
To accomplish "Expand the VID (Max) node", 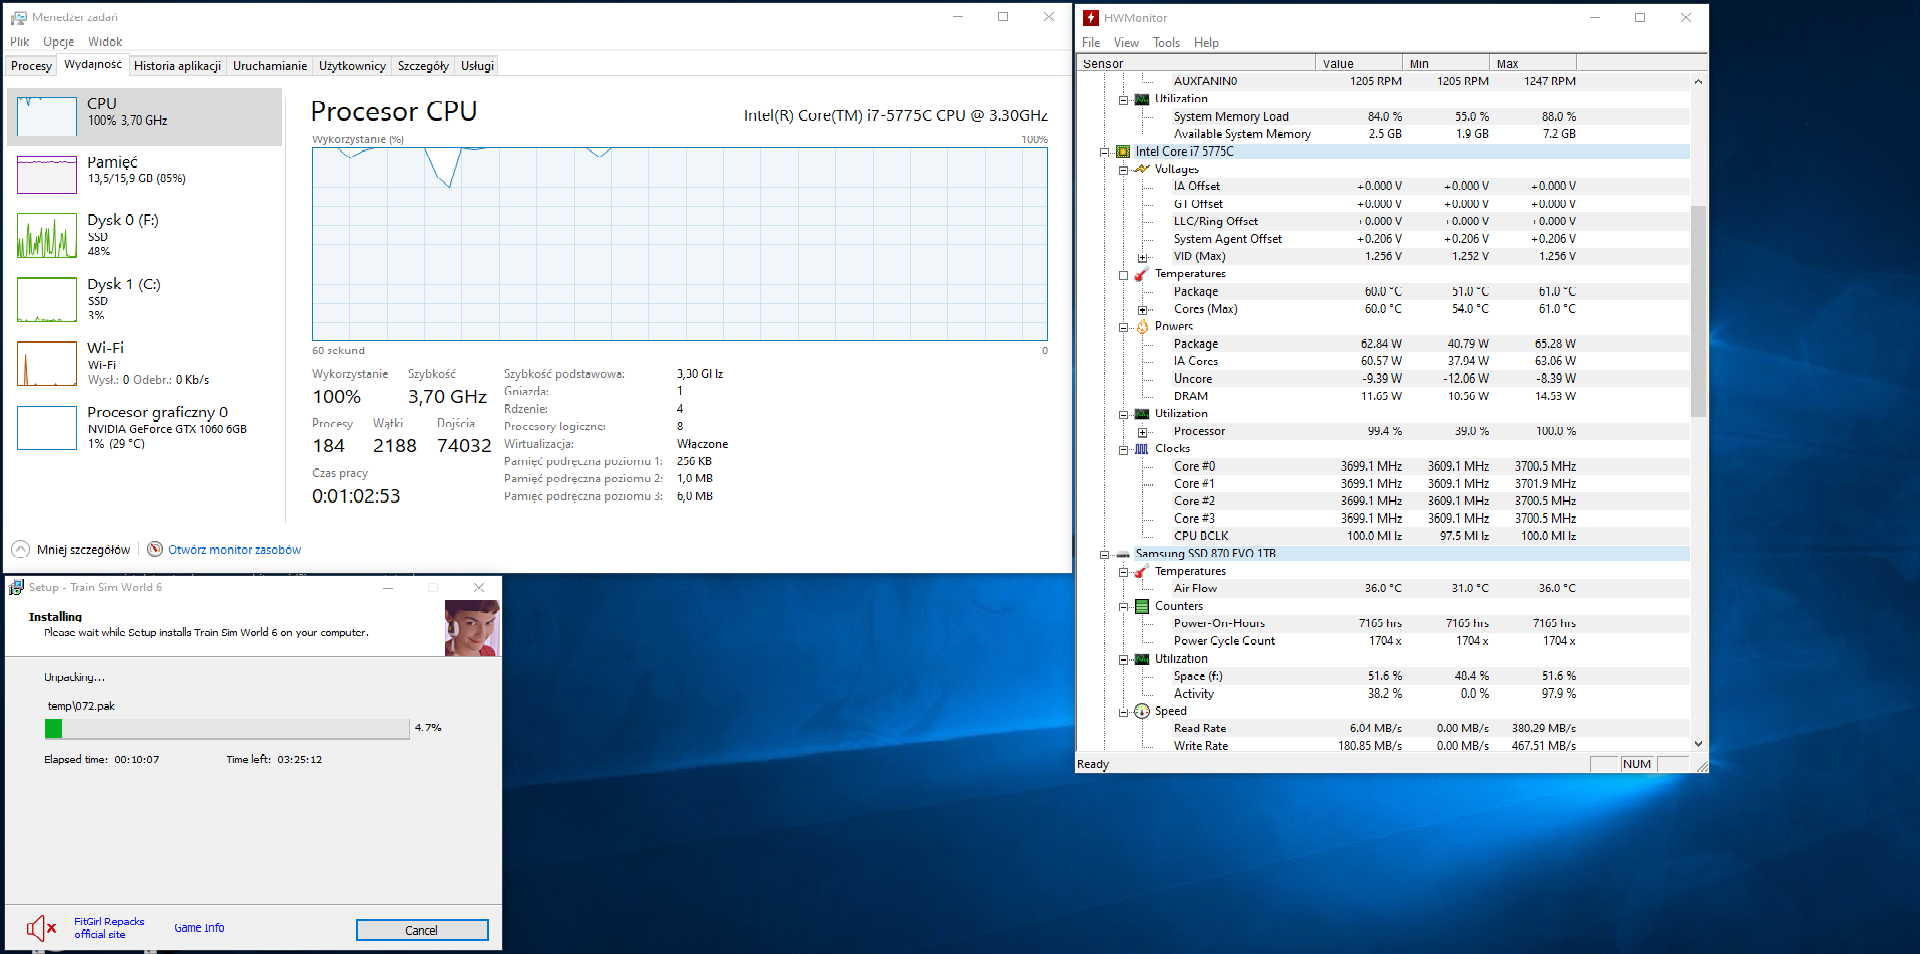I will coord(1142,258).
